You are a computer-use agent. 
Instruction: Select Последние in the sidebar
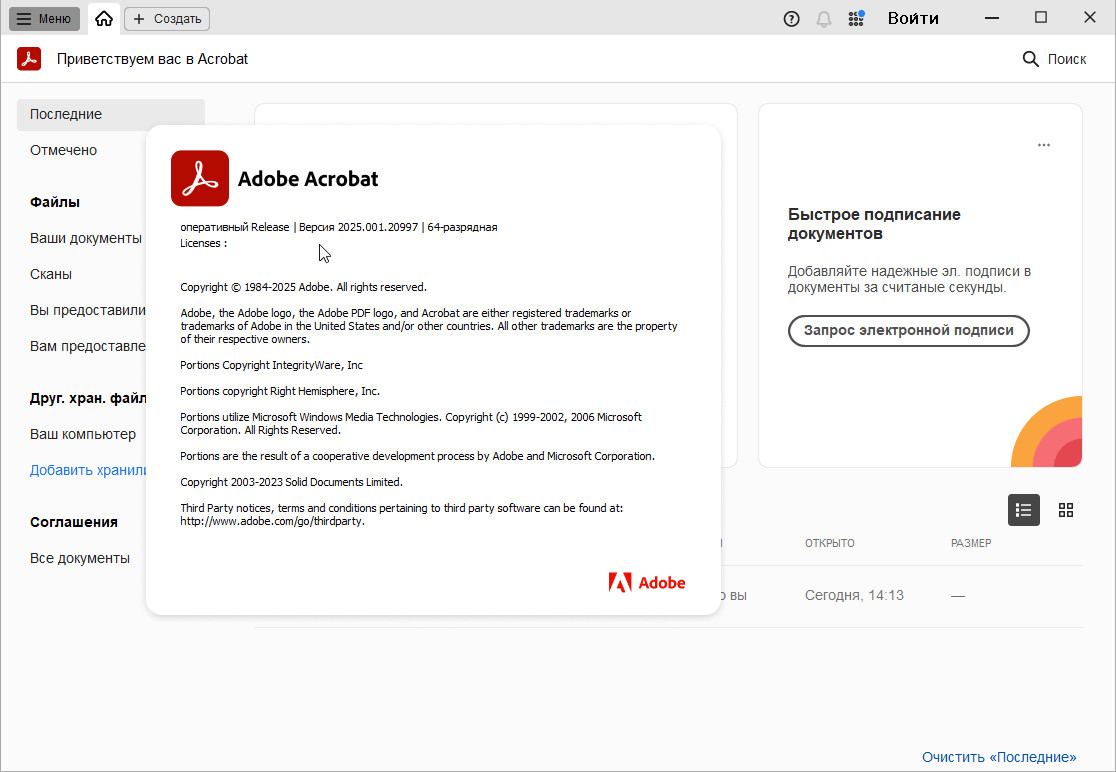(x=66, y=114)
